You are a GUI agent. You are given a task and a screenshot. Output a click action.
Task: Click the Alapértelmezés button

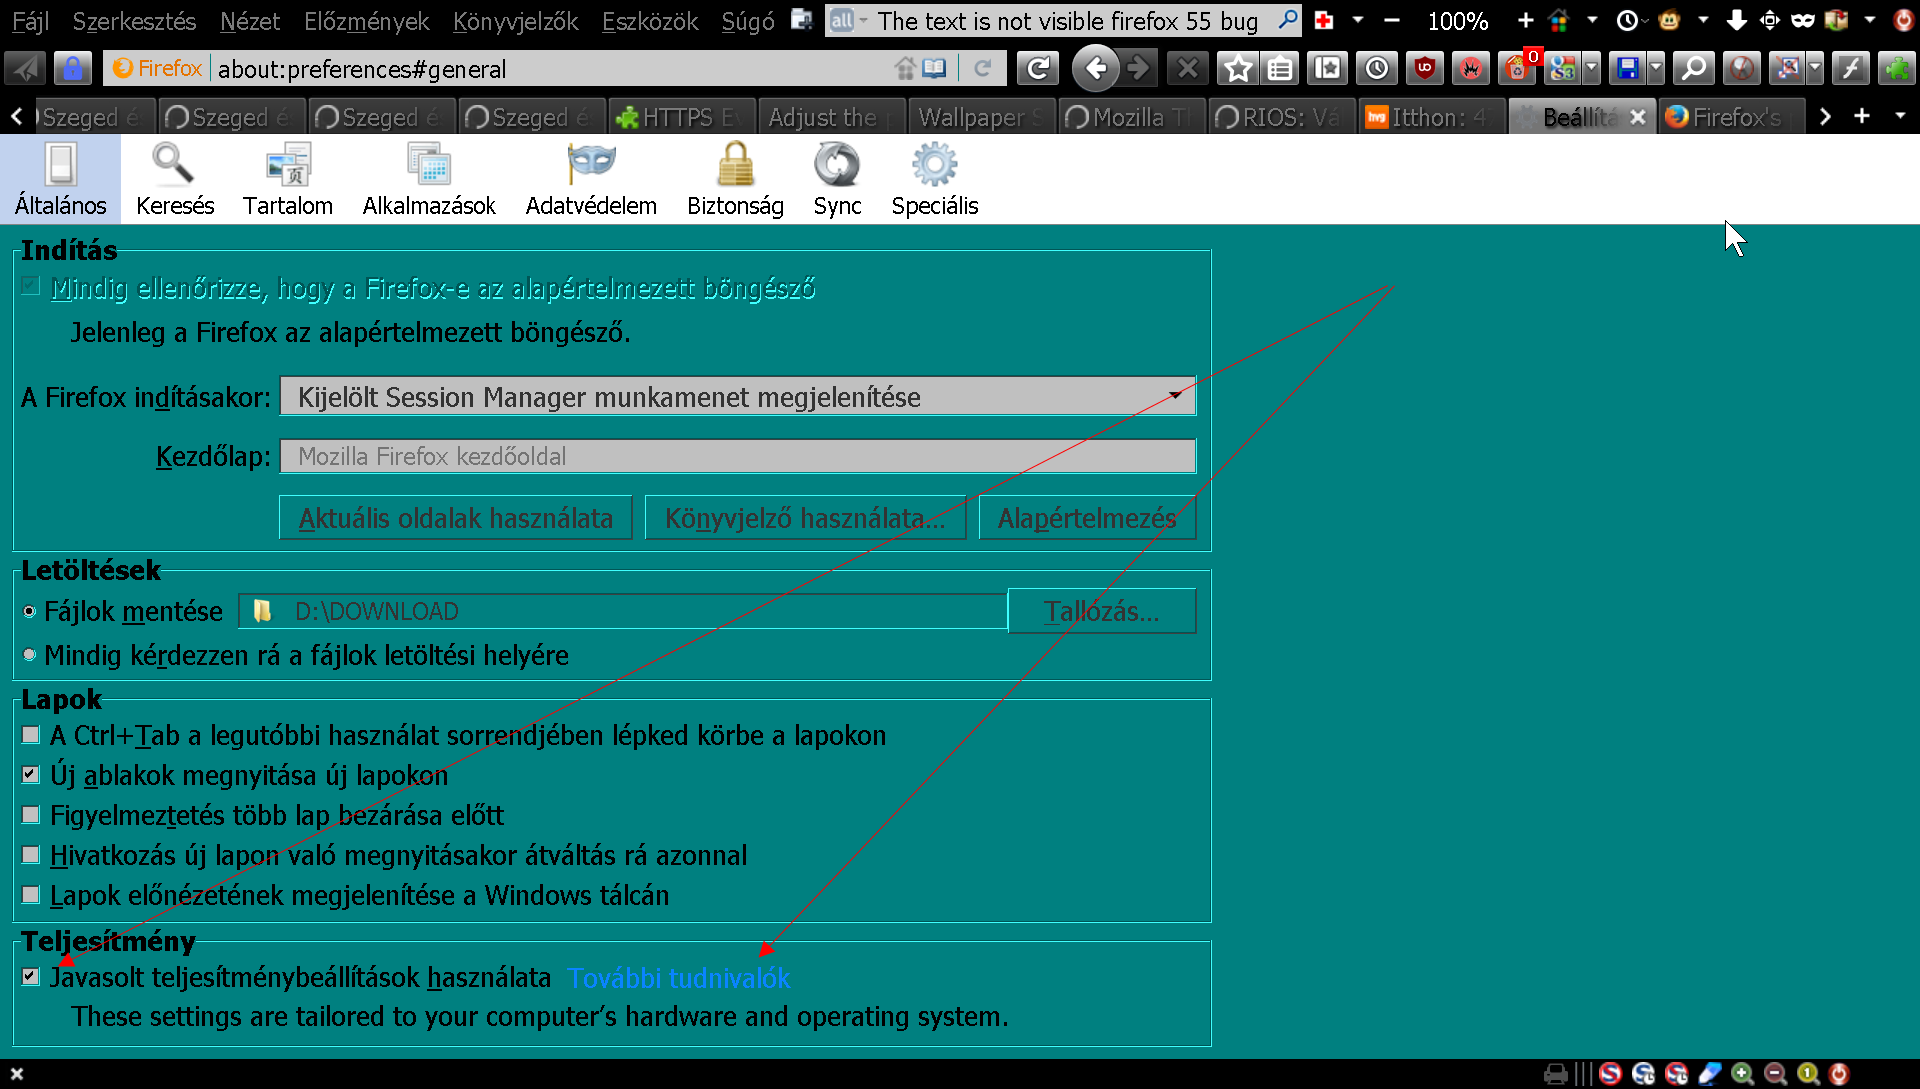[1087, 518]
